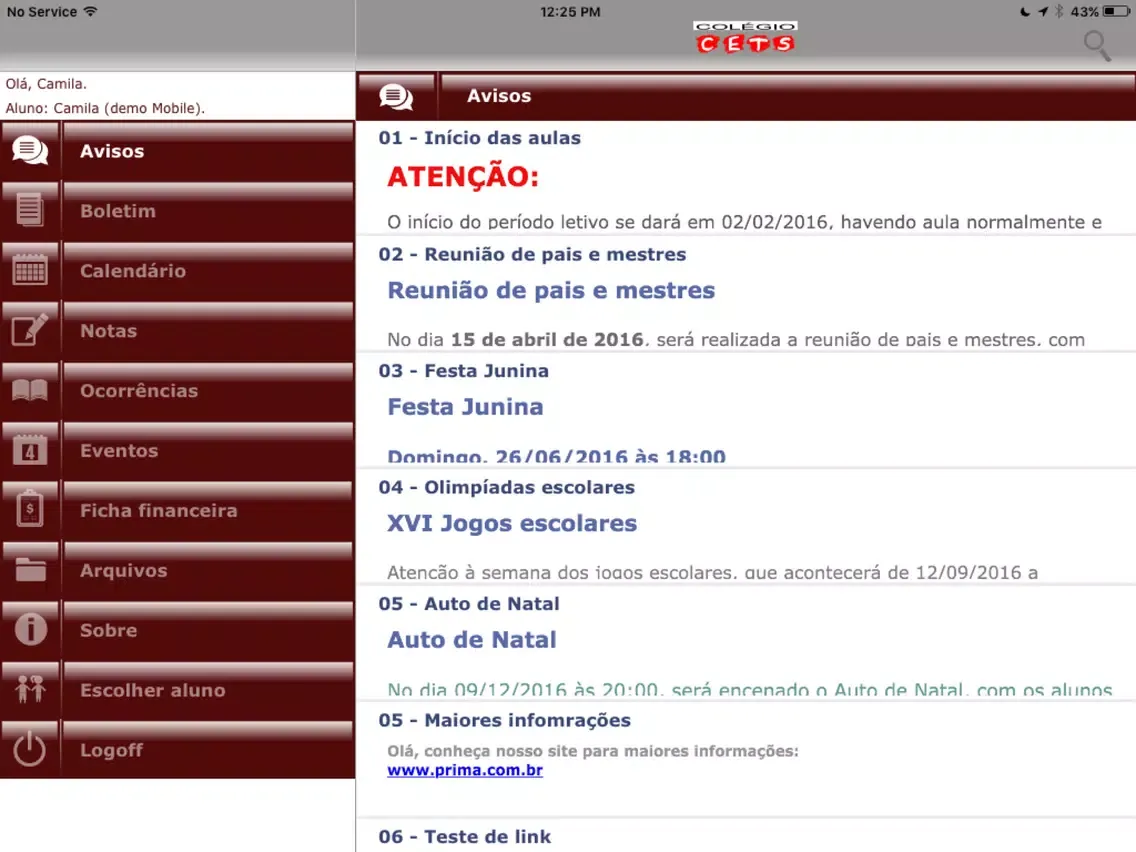Click the Logoff power icon
This screenshot has height=852, width=1136.
[30, 749]
